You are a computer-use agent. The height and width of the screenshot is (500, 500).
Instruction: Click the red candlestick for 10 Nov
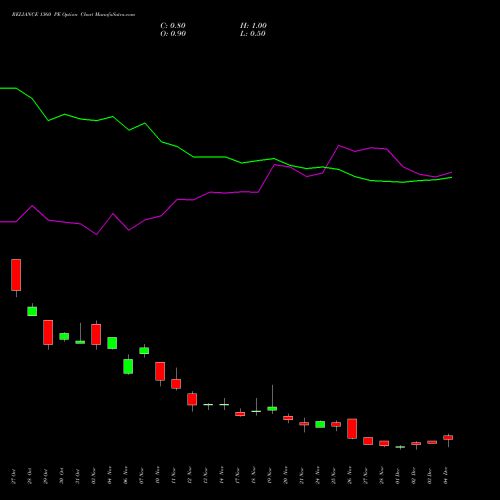click(160, 371)
